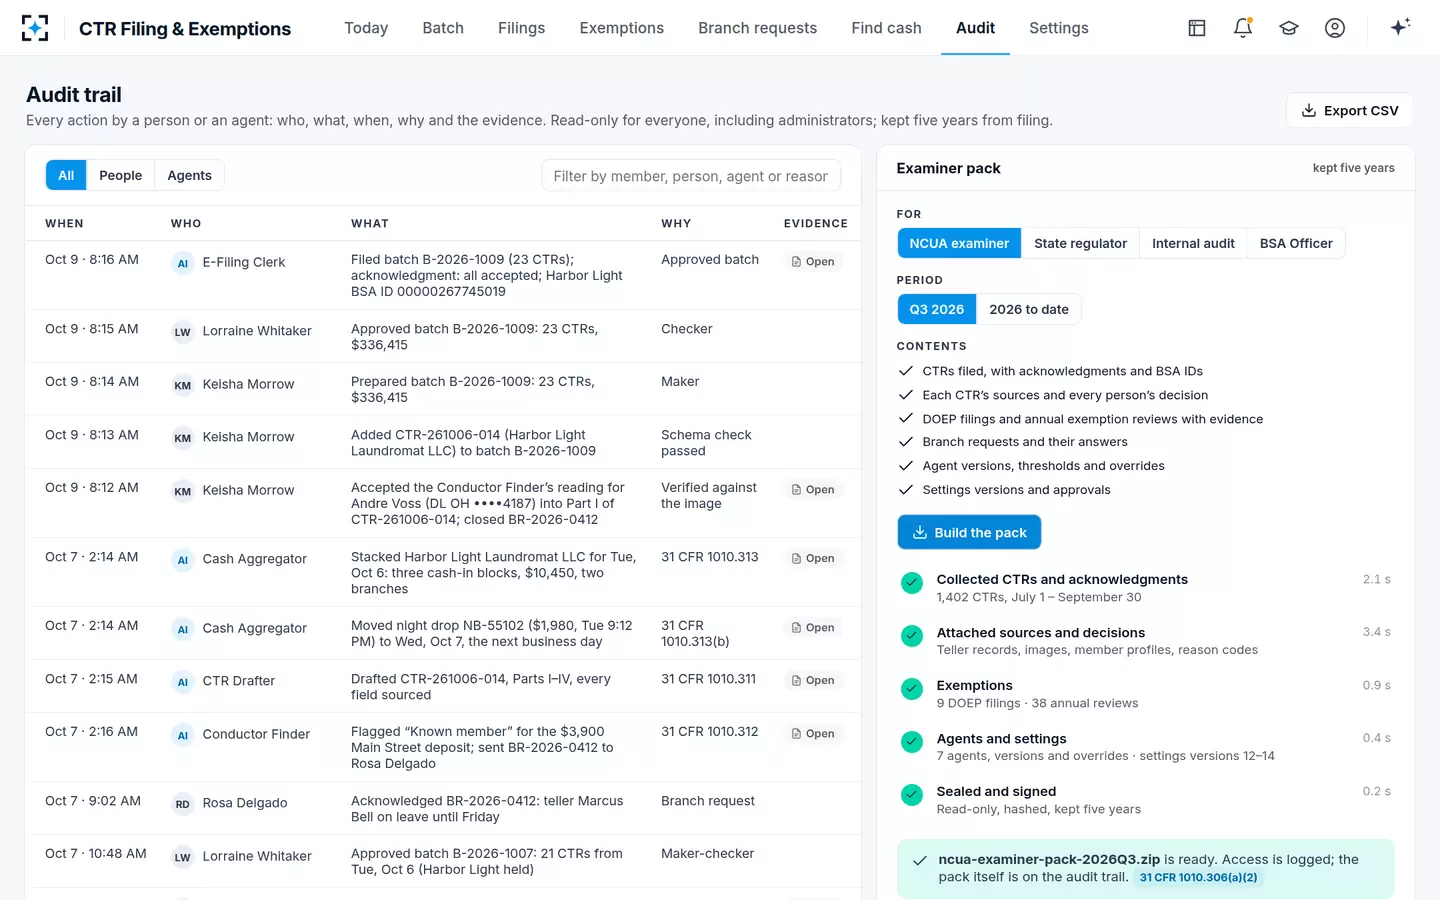Export the audit trail as CSV
Viewport: 1440px width, 900px height.
[1349, 111]
